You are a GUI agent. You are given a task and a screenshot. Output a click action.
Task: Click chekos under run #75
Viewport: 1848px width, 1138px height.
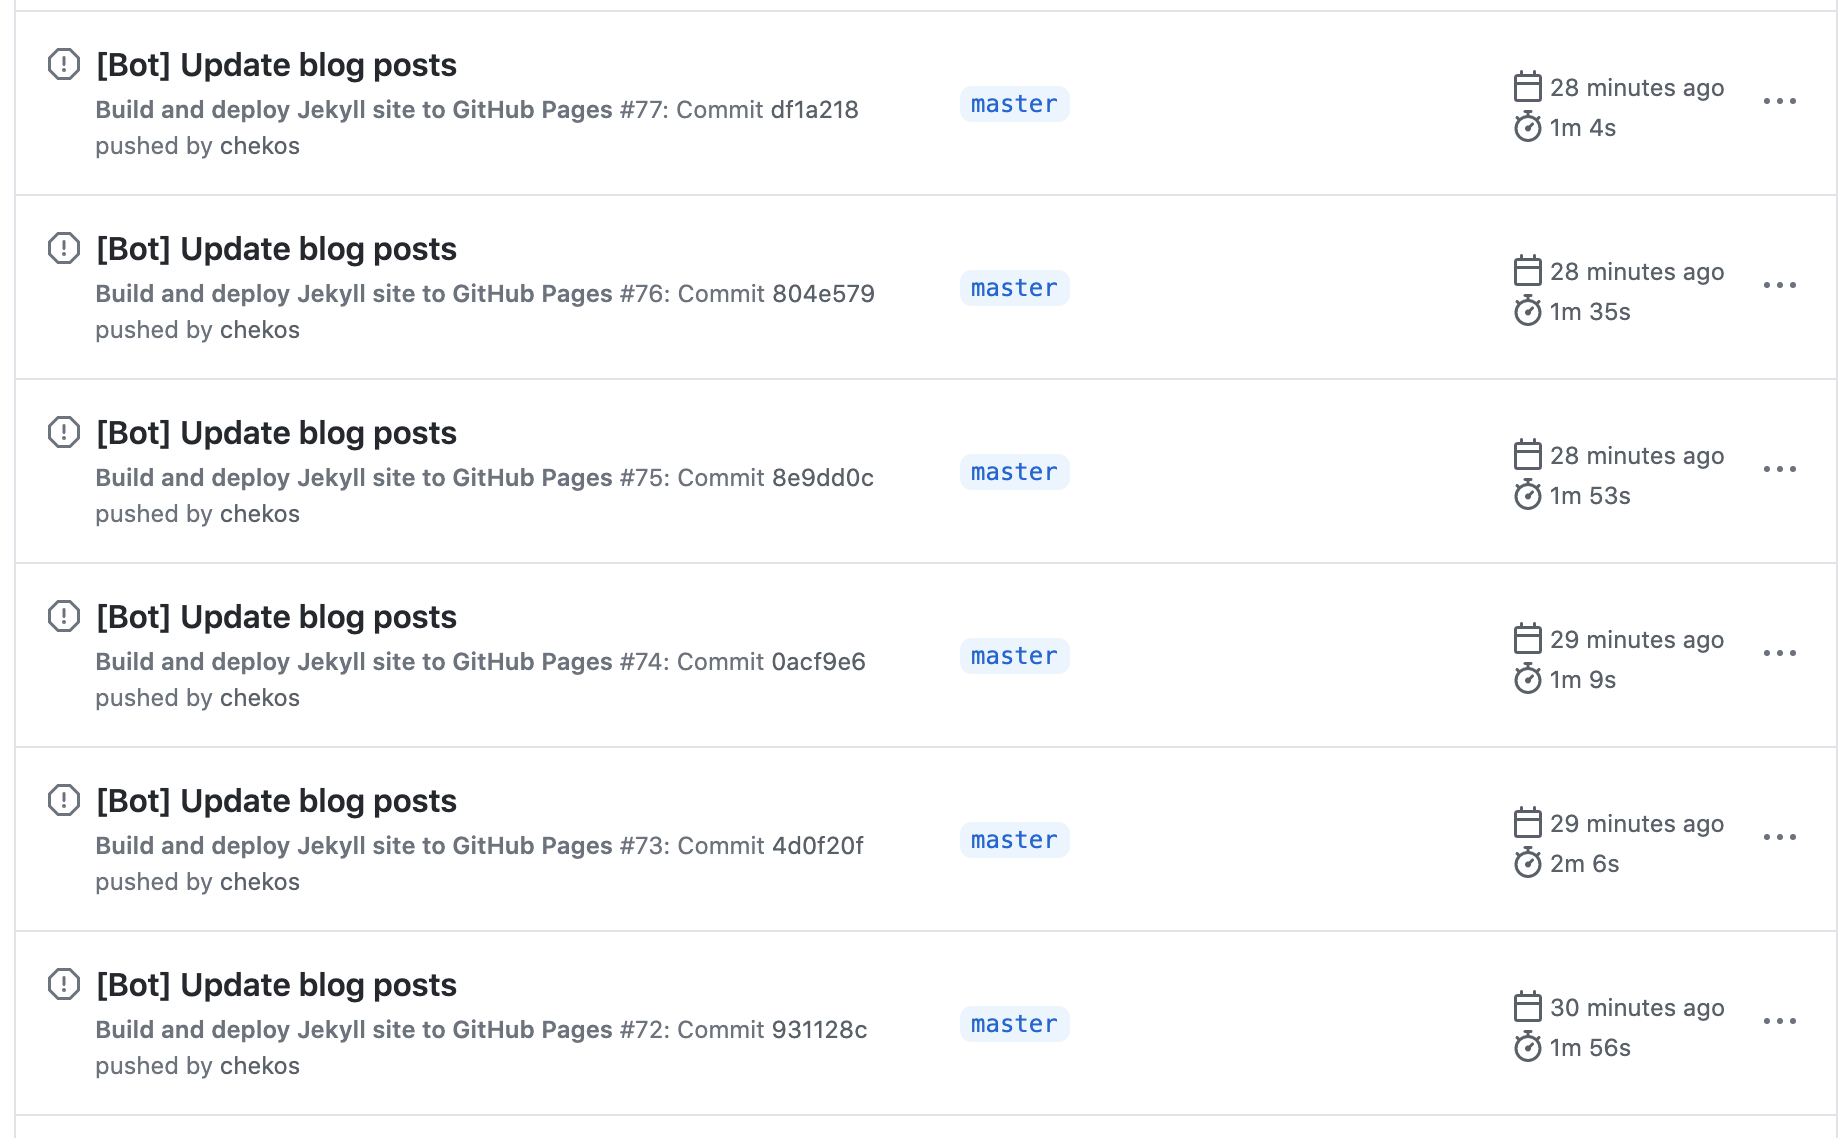pos(259,513)
